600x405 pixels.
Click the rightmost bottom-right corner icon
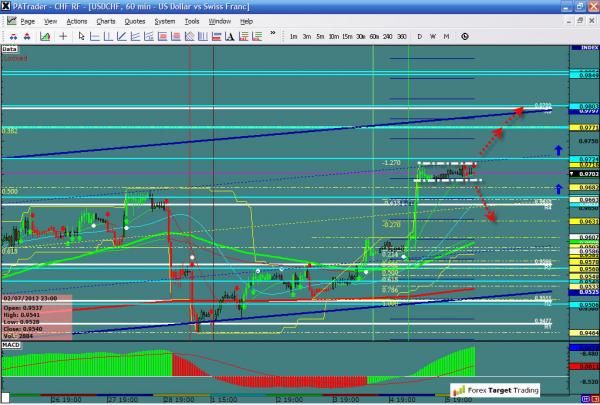click(595, 399)
